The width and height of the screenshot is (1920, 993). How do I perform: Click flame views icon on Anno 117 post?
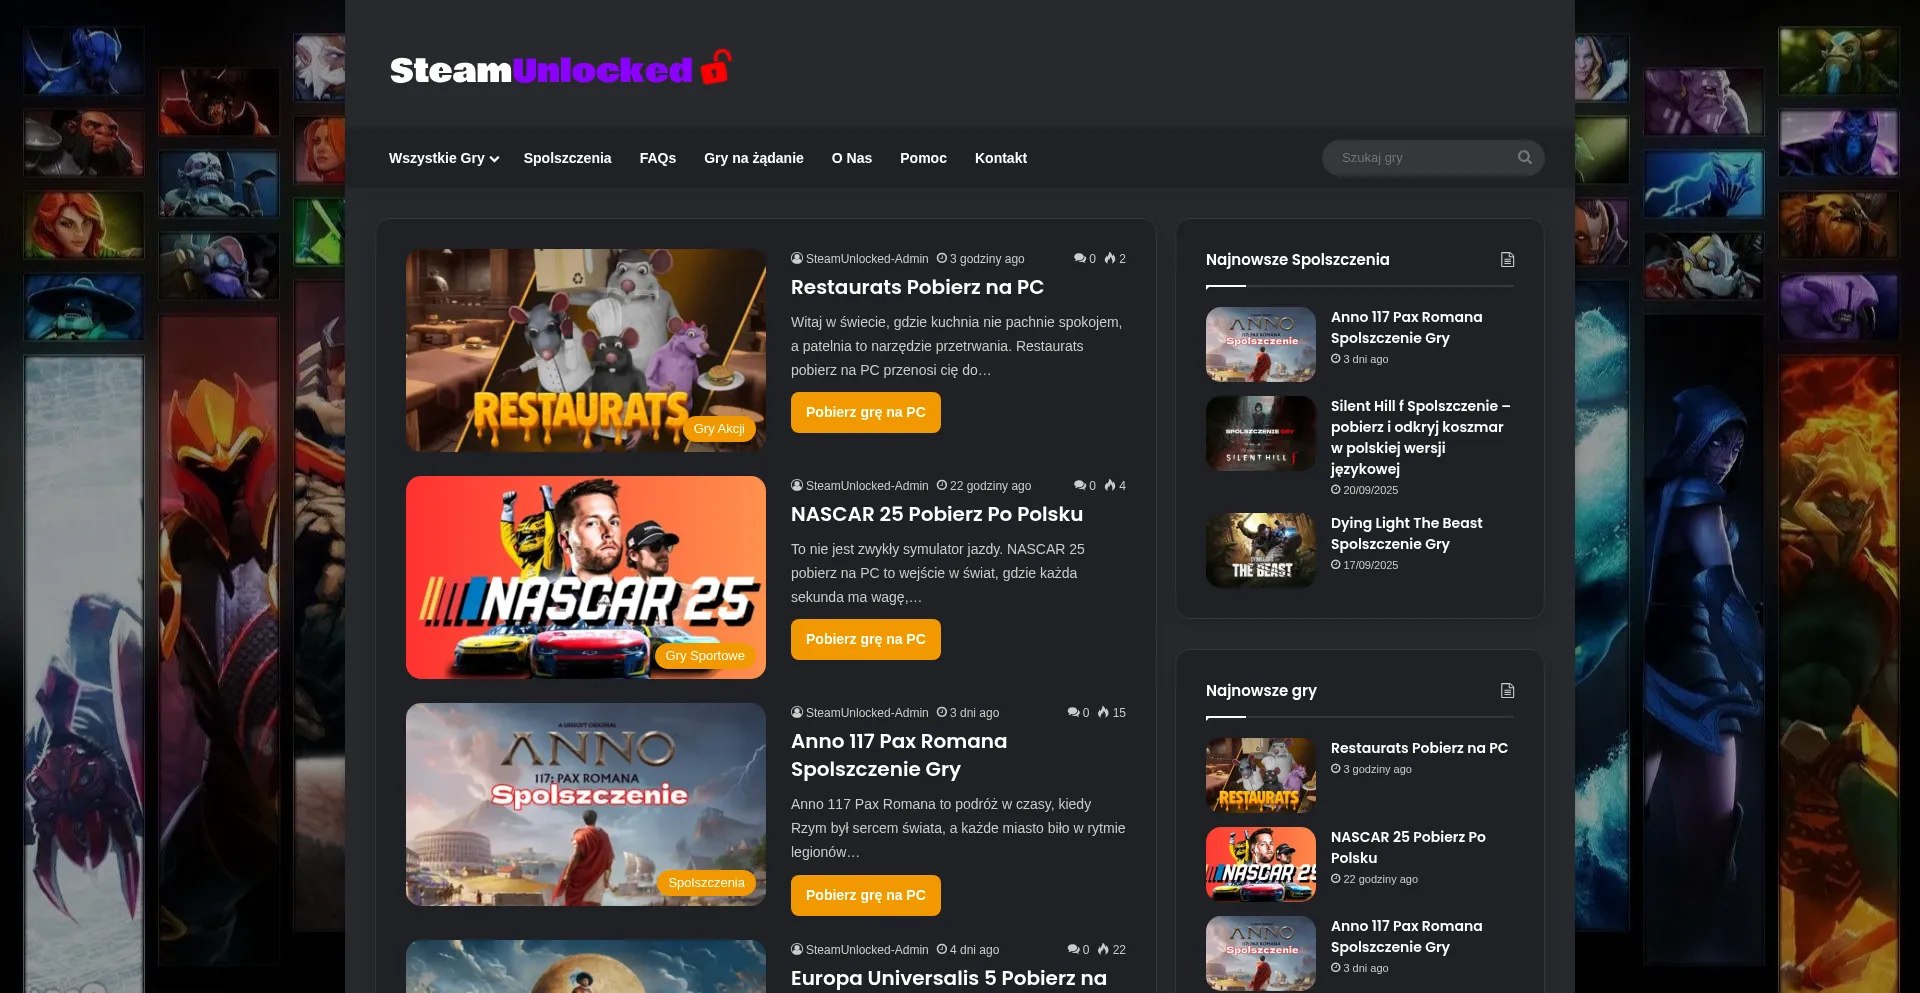(x=1103, y=712)
